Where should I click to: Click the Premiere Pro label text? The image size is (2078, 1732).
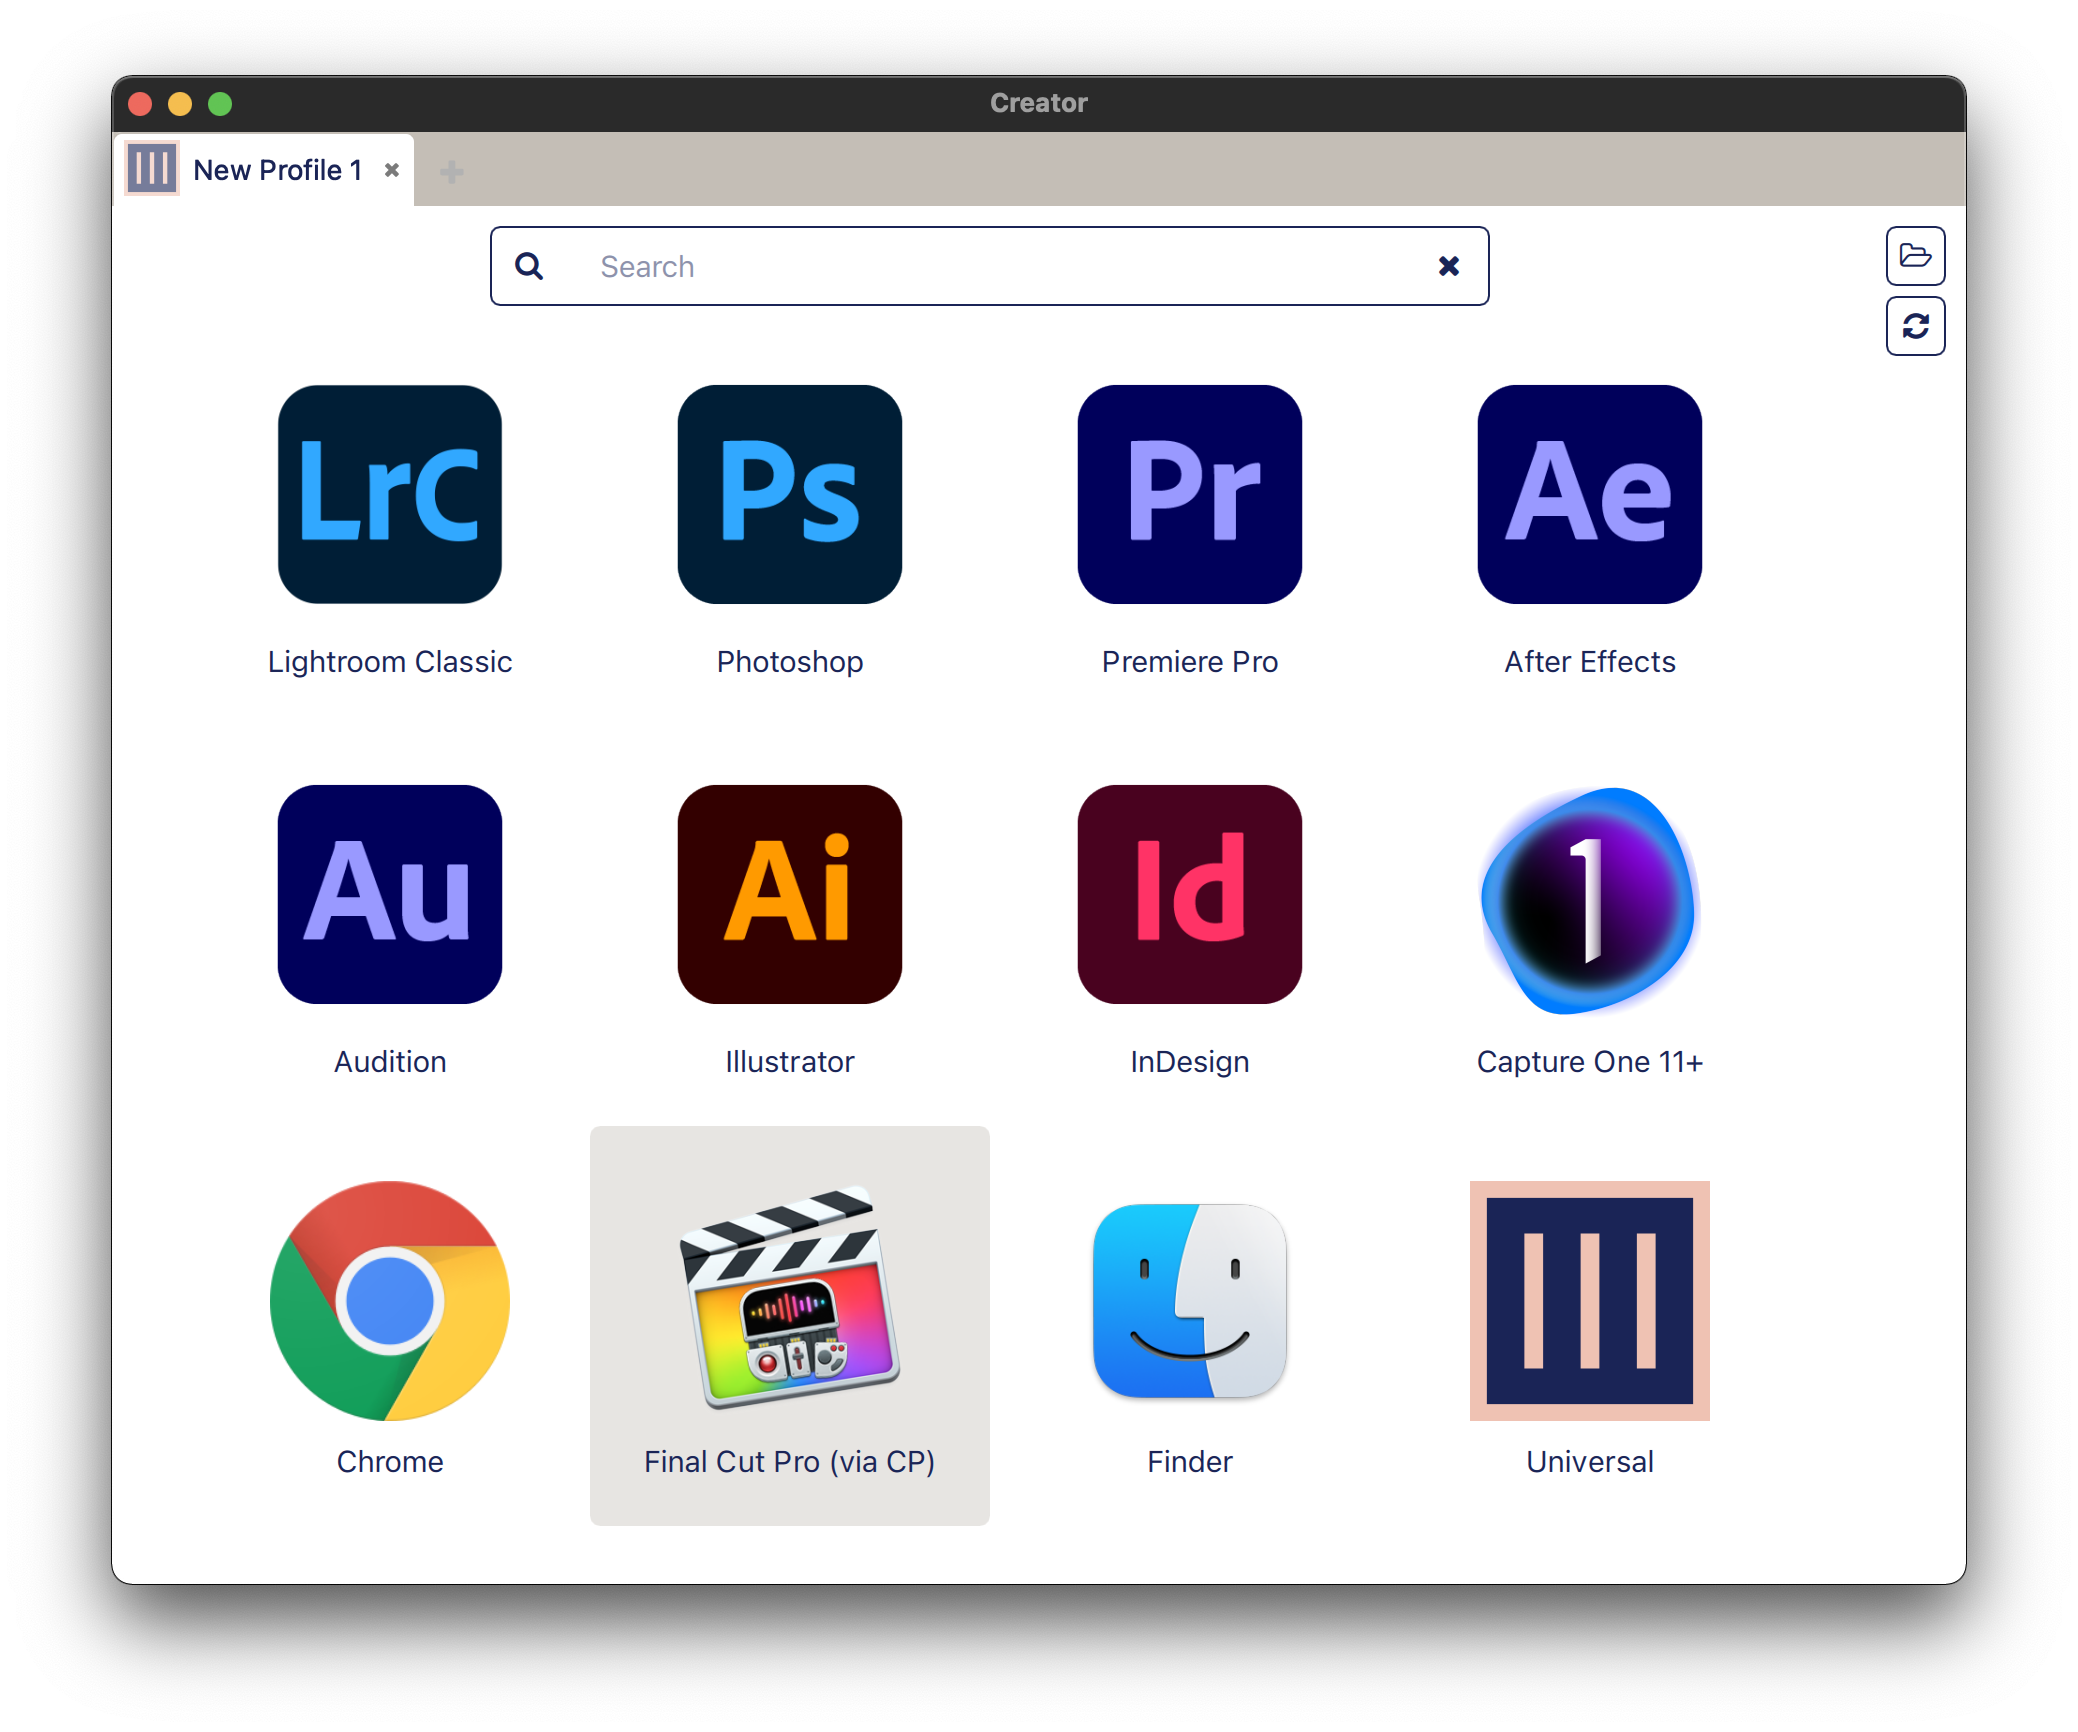[1190, 662]
